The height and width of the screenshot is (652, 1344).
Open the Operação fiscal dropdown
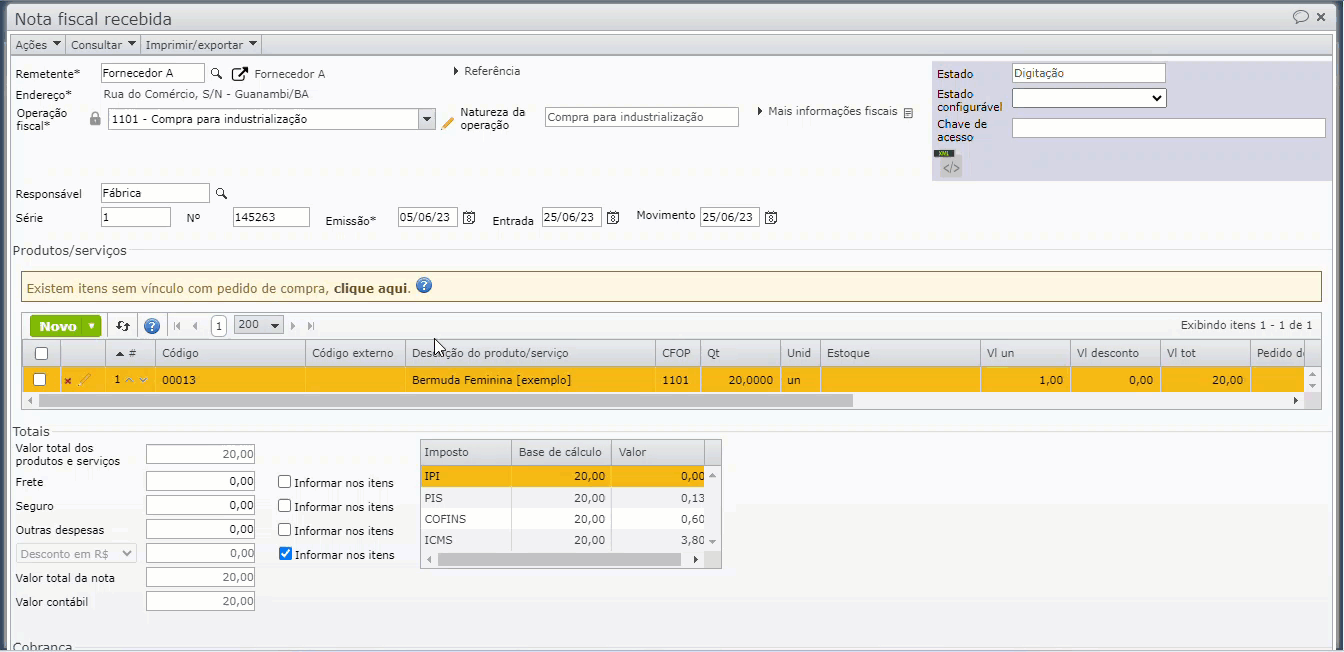pos(427,119)
